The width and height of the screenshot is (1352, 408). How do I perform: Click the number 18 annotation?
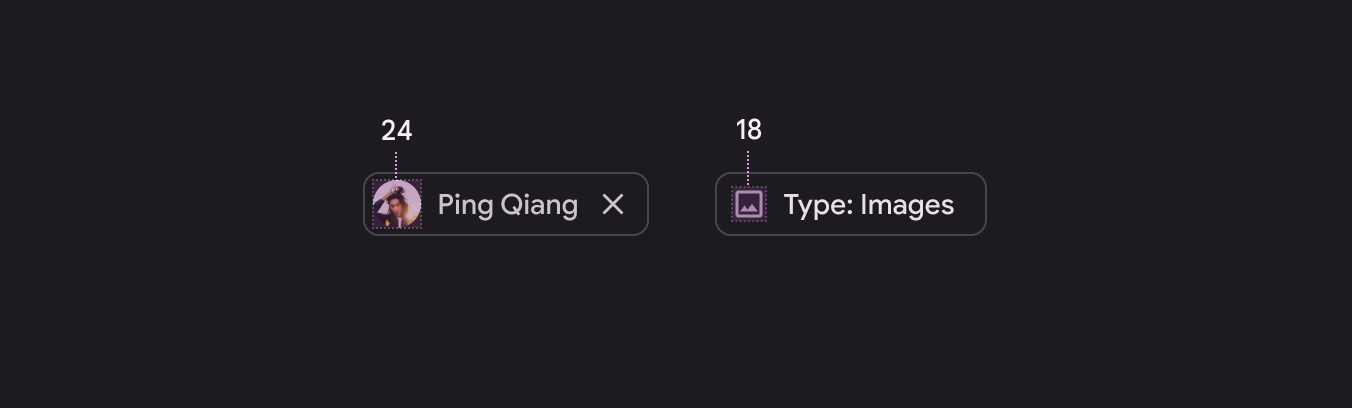(749, 130)
